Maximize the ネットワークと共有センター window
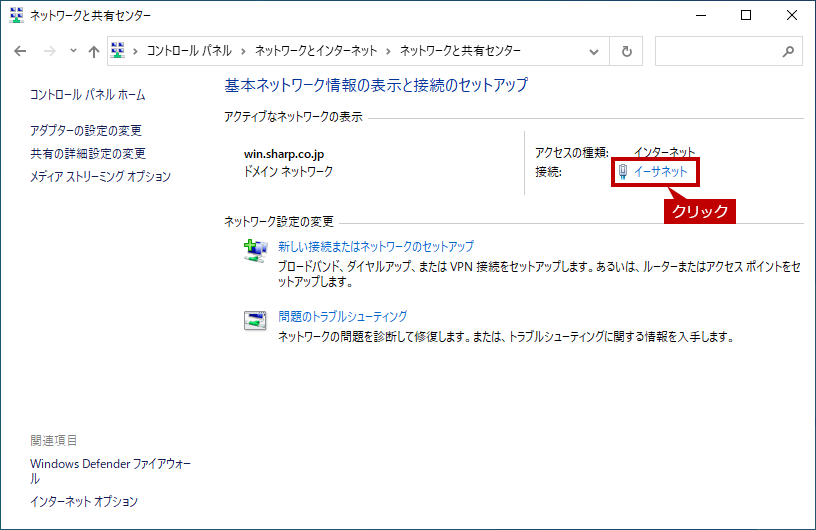Image resolution: width=816 pixels, height=530 pixels. point(746,15)
